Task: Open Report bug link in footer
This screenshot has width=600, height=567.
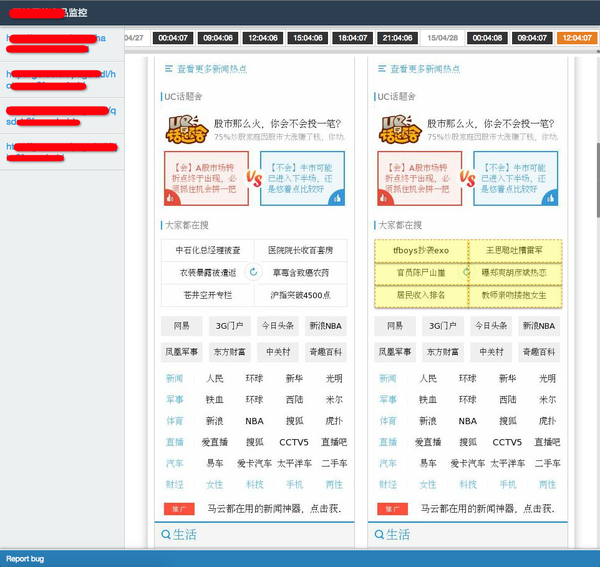Action: click(x=25, y=559)
